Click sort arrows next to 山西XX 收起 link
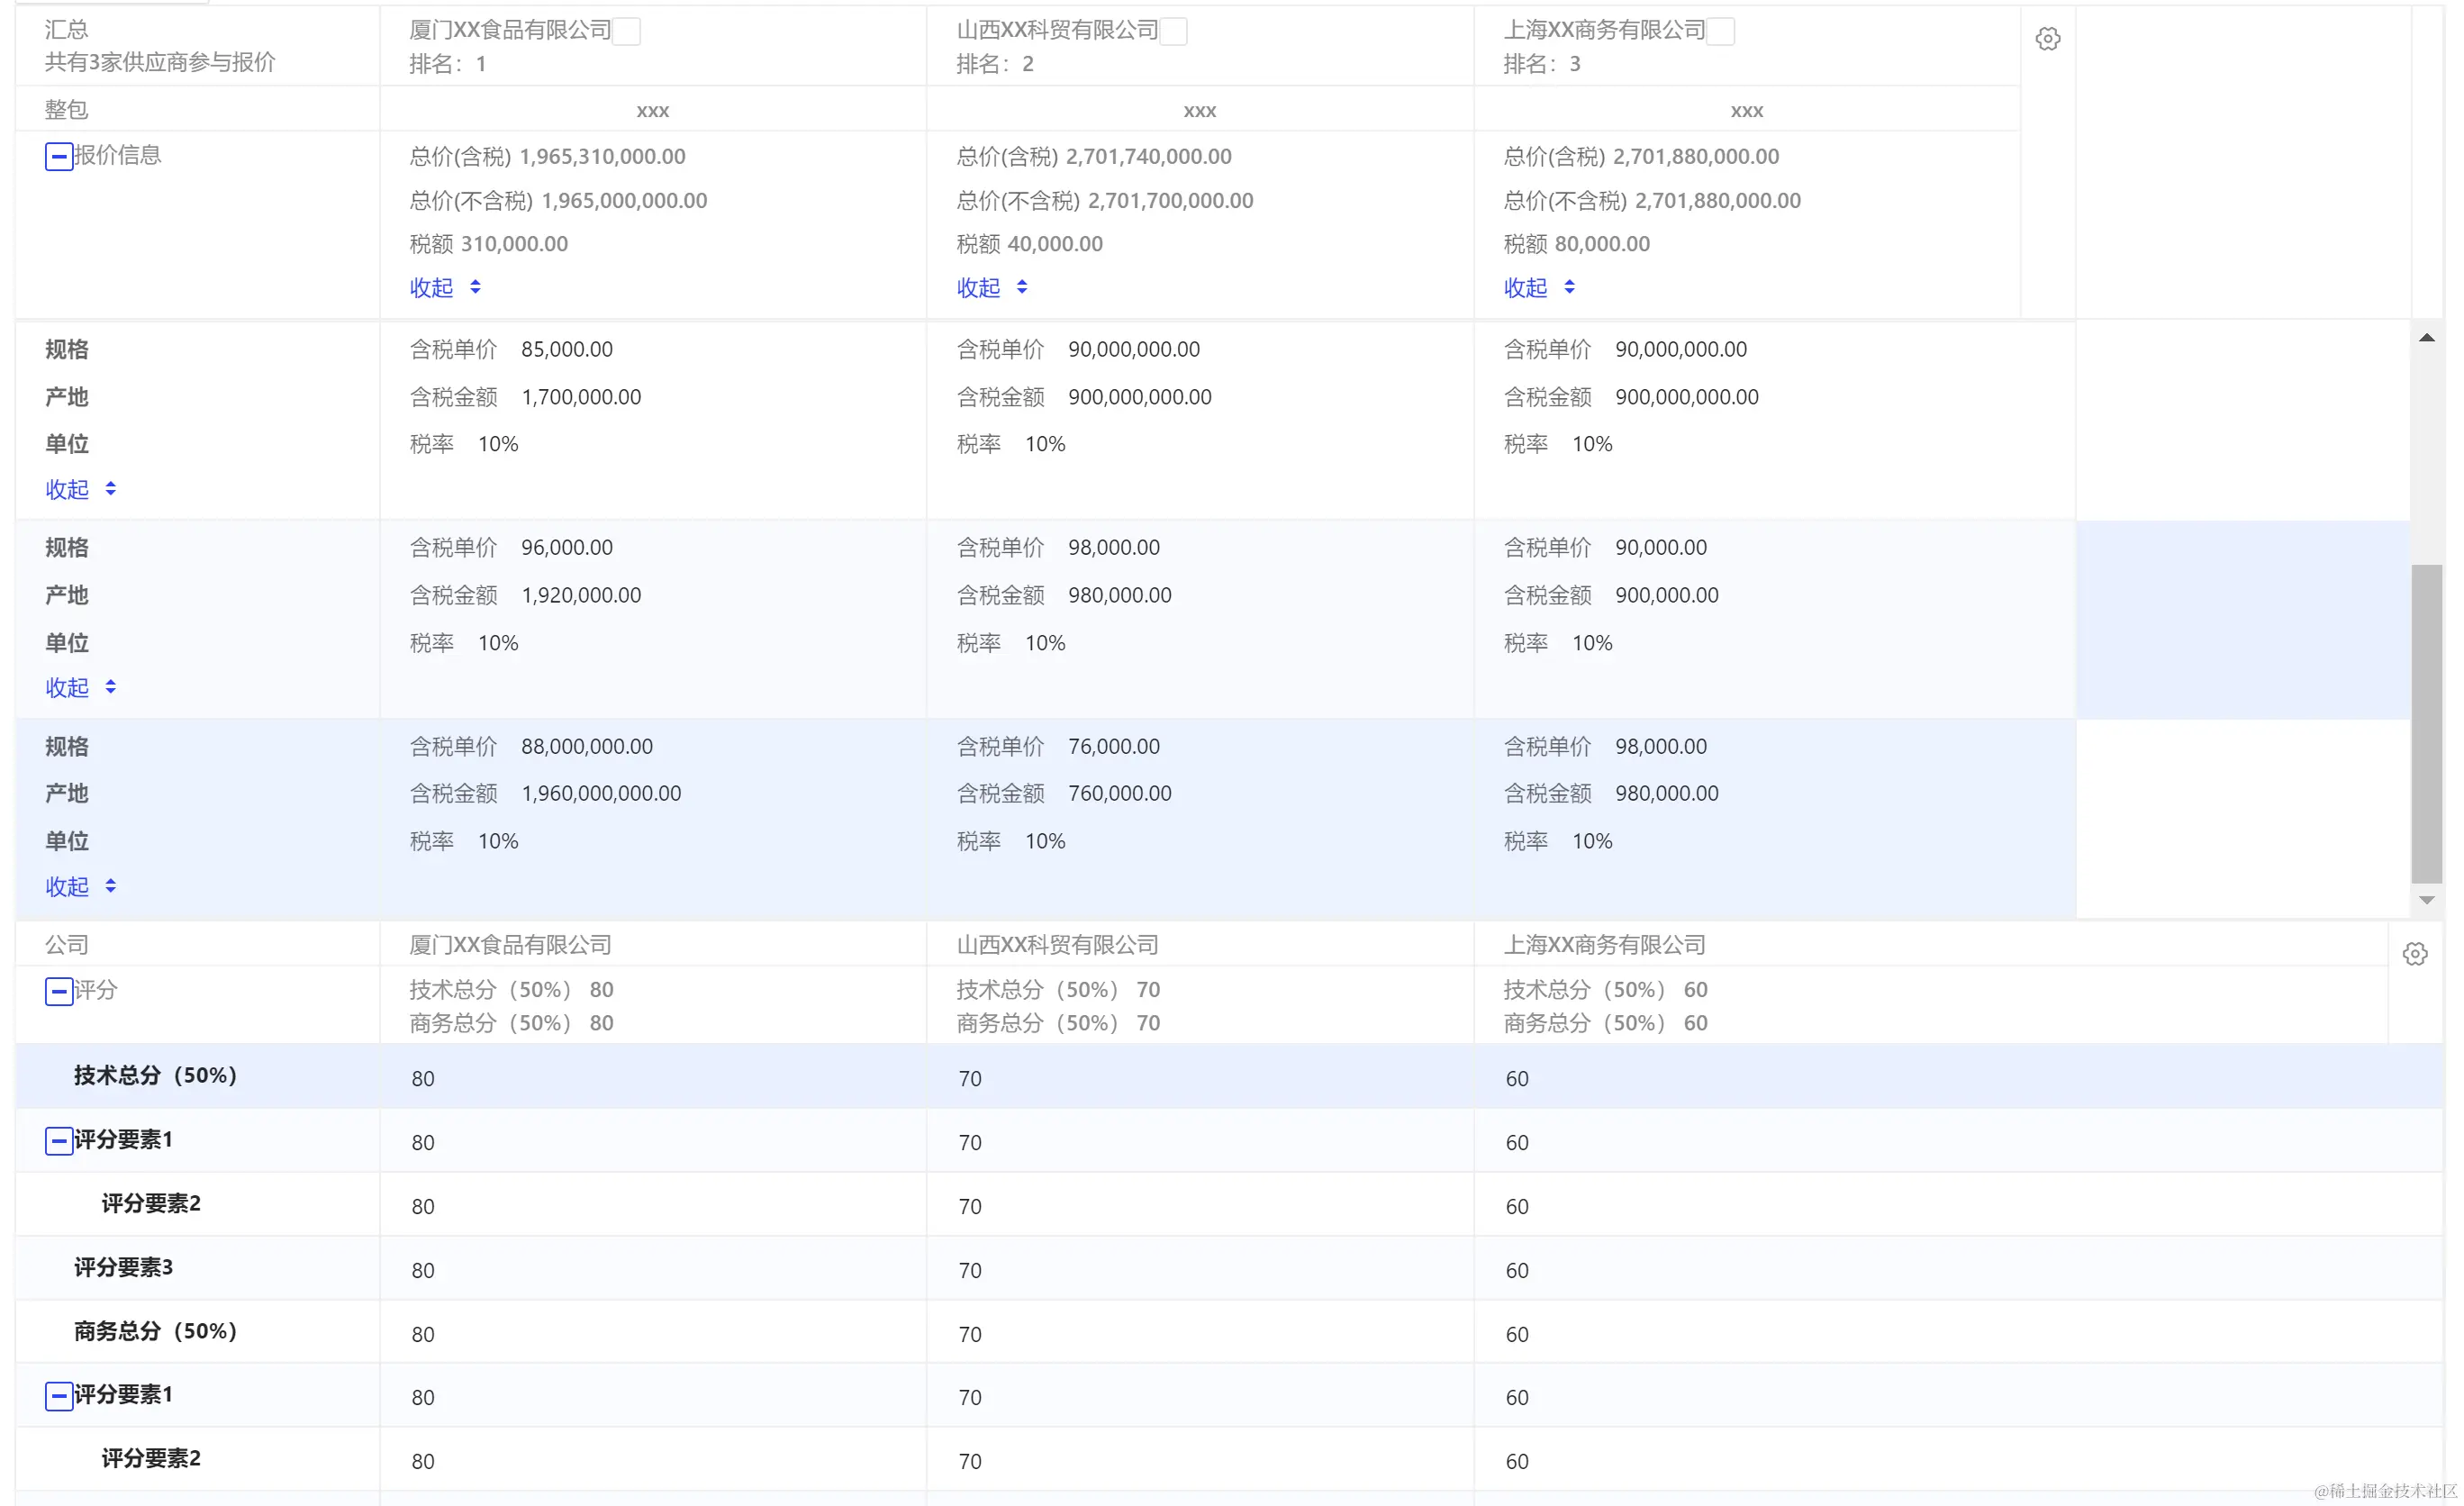This screenshot has height=1506, width=2464. pos(1021,287)
